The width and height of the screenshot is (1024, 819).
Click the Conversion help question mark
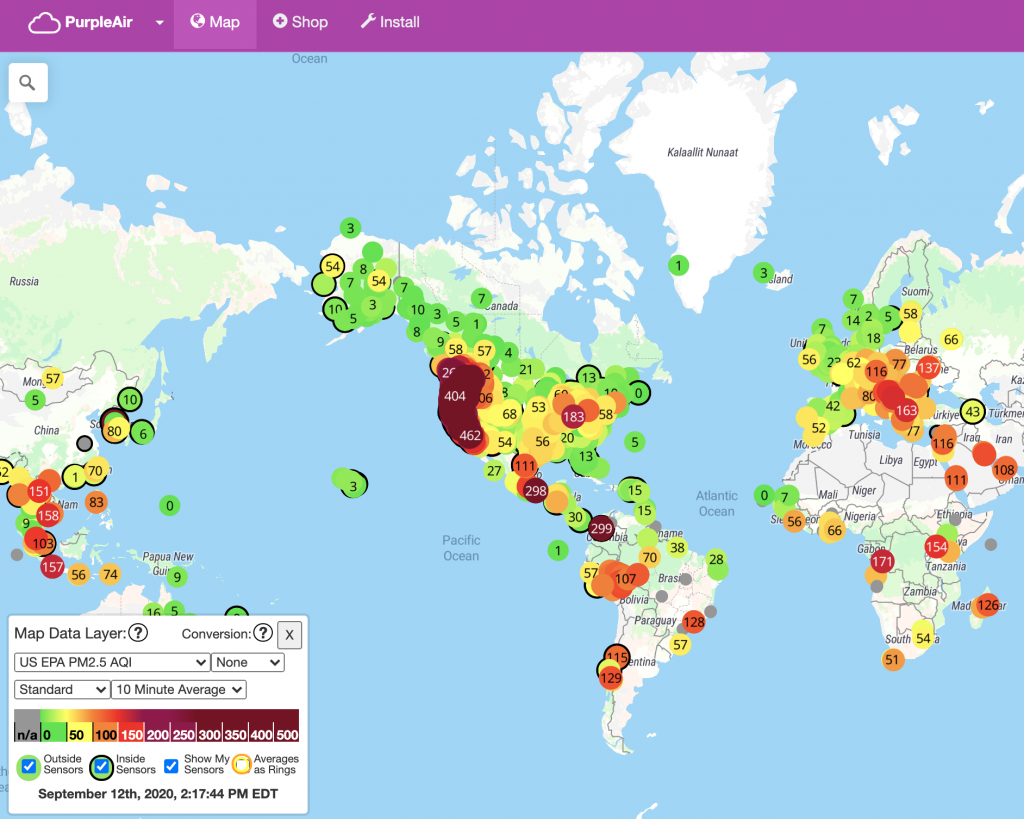[262, 633]
